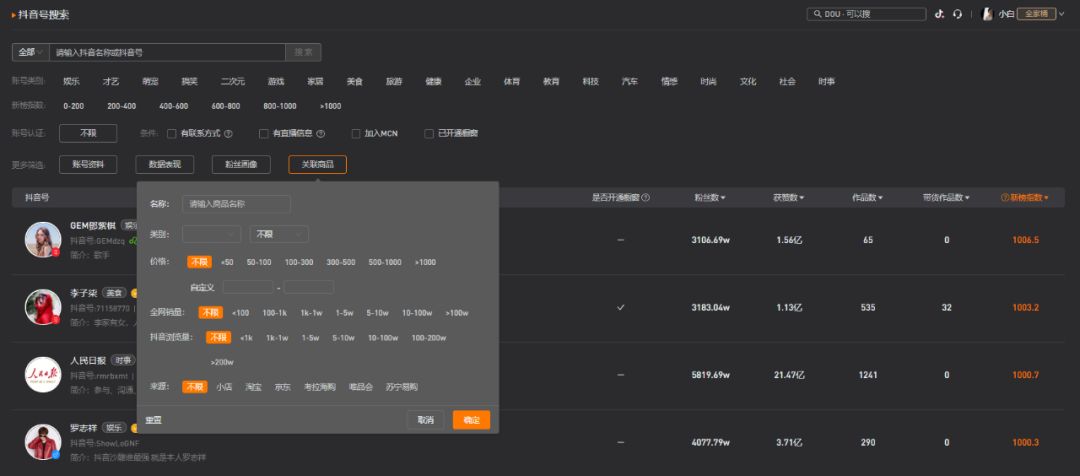Click 重置 to reset filters

[153, 420]
